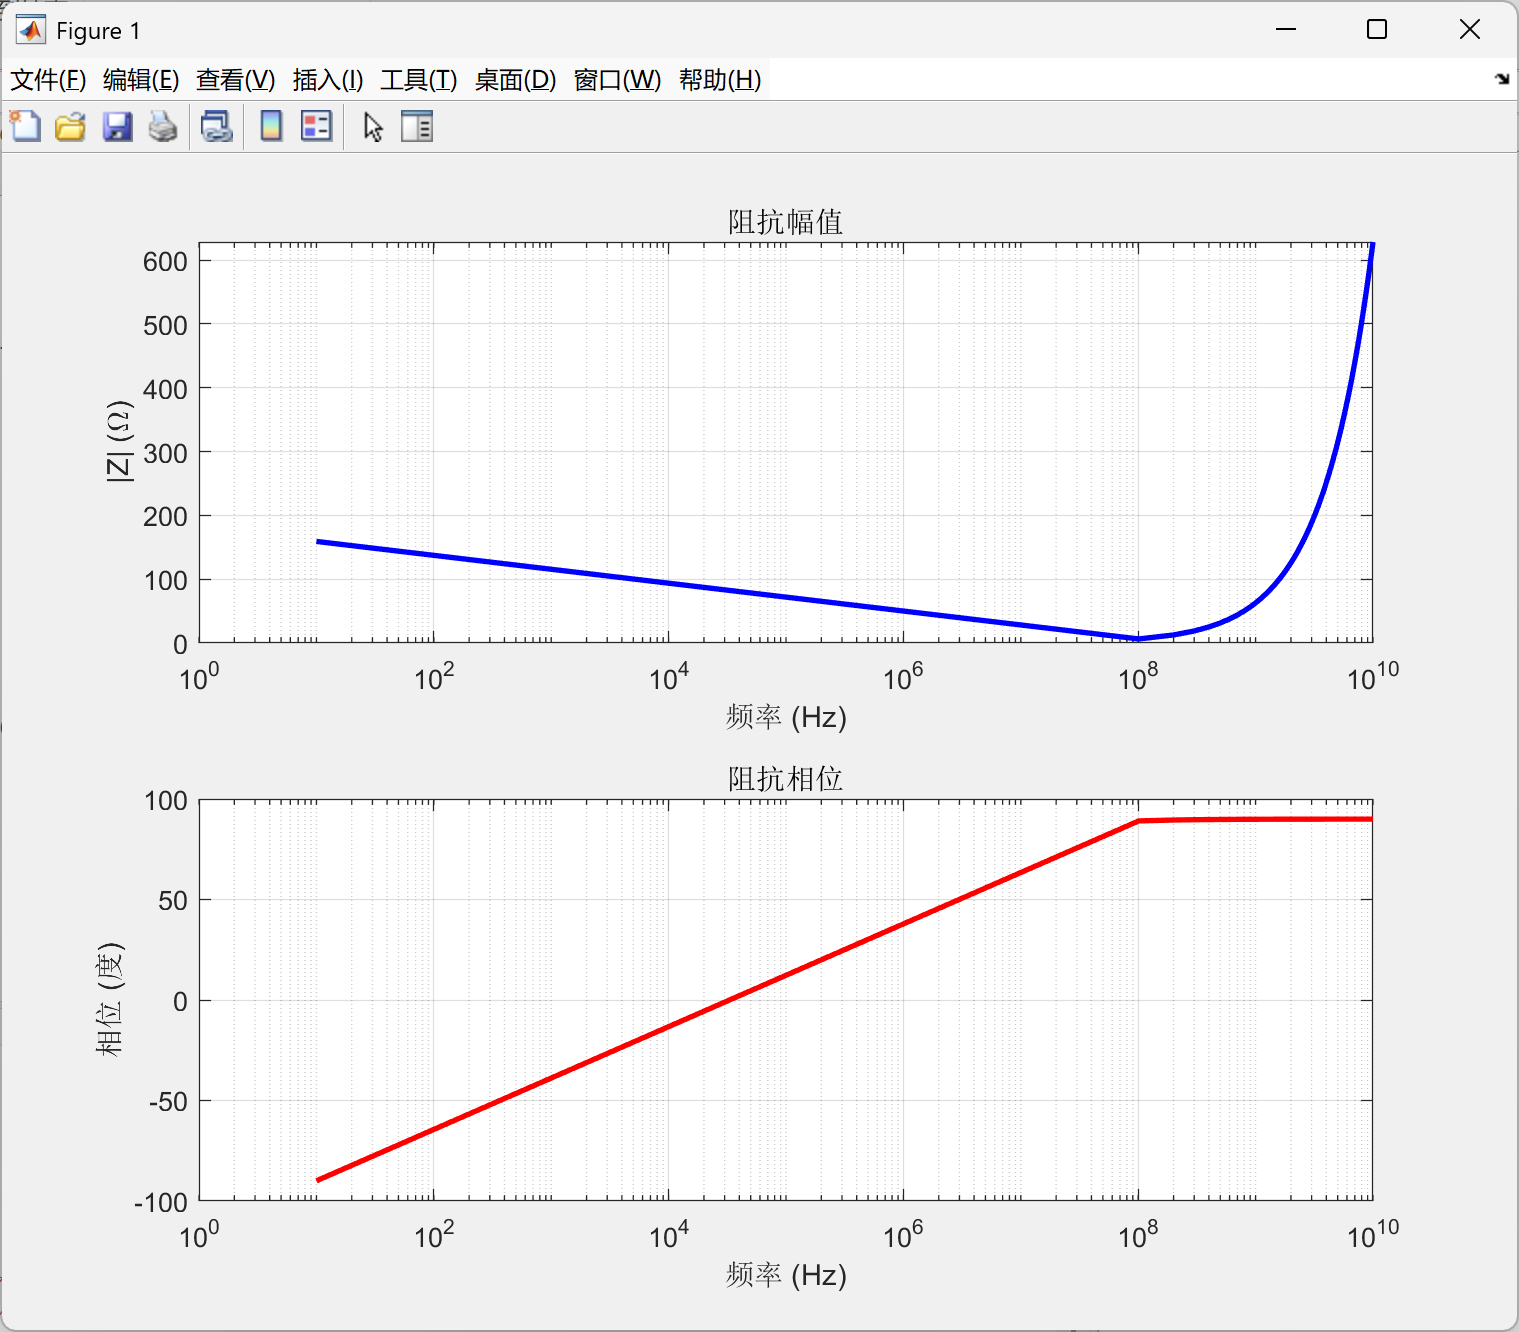Expand the 查看(V) menu
This screenshot has width=1519, height=1332.
tap(235, 80)
